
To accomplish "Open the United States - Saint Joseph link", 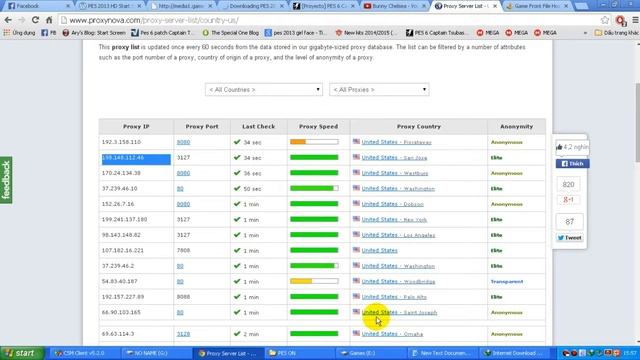I will coord(399,312).
